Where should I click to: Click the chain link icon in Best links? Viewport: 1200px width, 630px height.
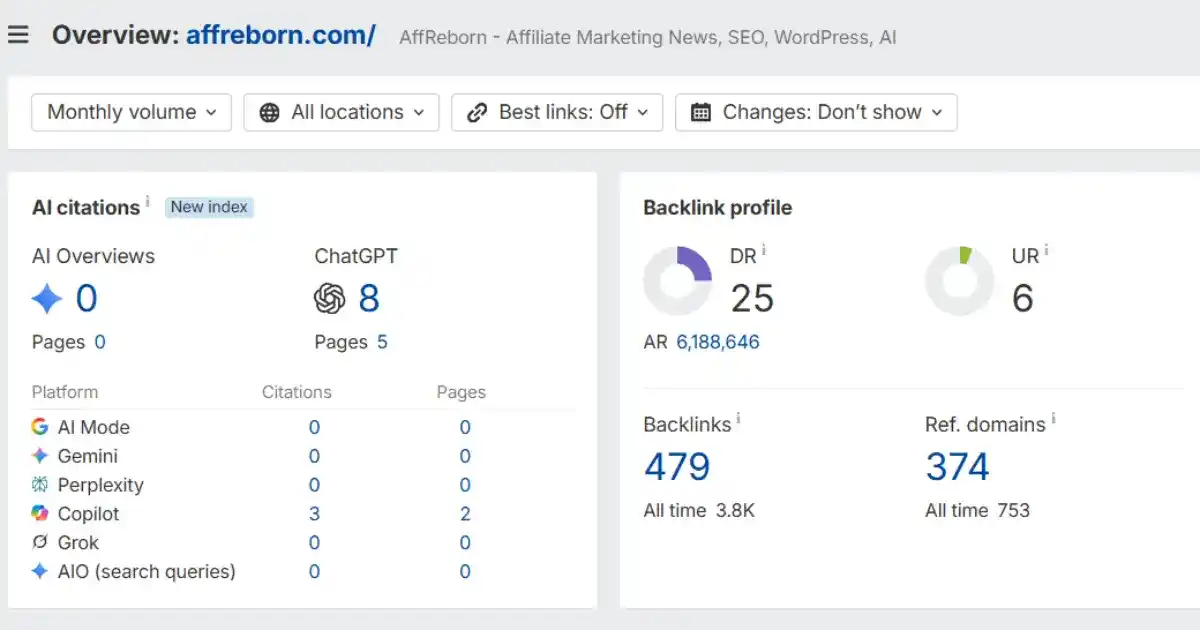point(478,112)
